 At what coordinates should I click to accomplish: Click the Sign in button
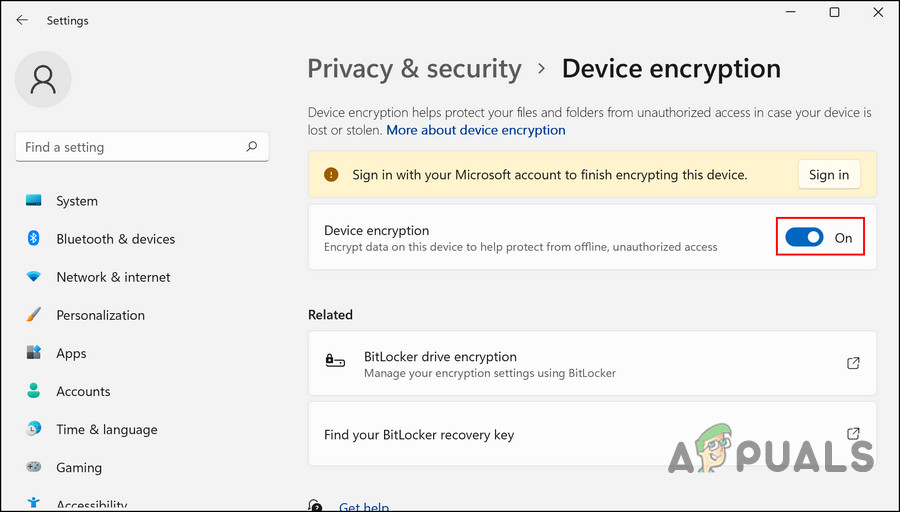click(828, 175)
